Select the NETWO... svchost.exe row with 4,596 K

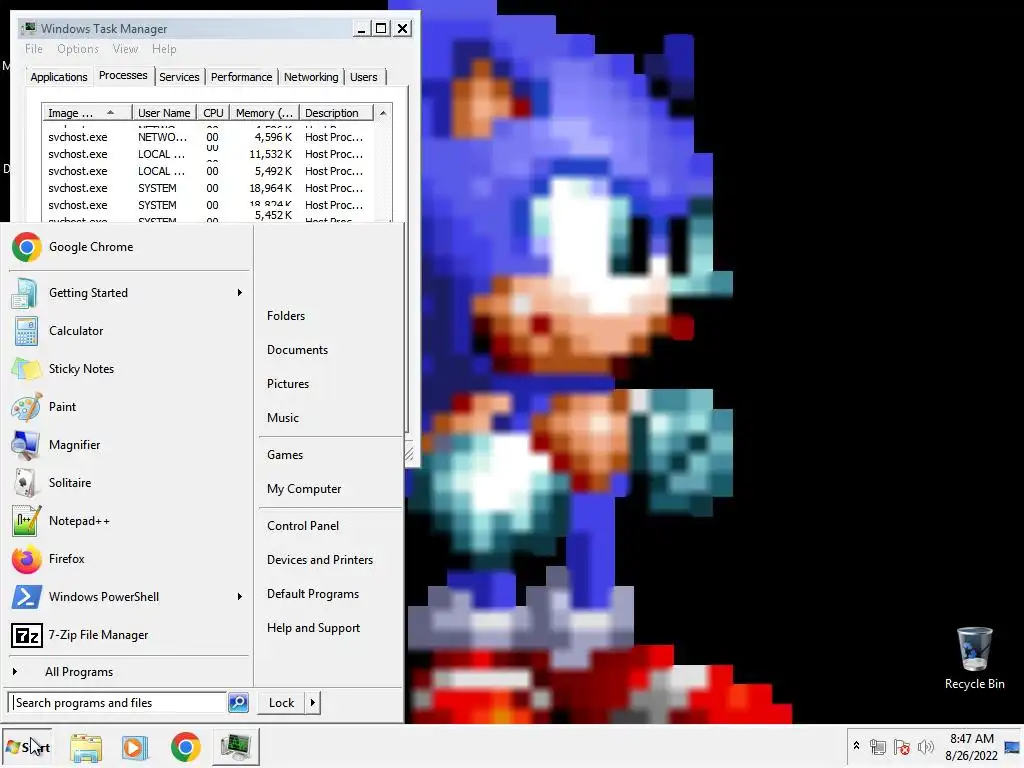[208, 137]
